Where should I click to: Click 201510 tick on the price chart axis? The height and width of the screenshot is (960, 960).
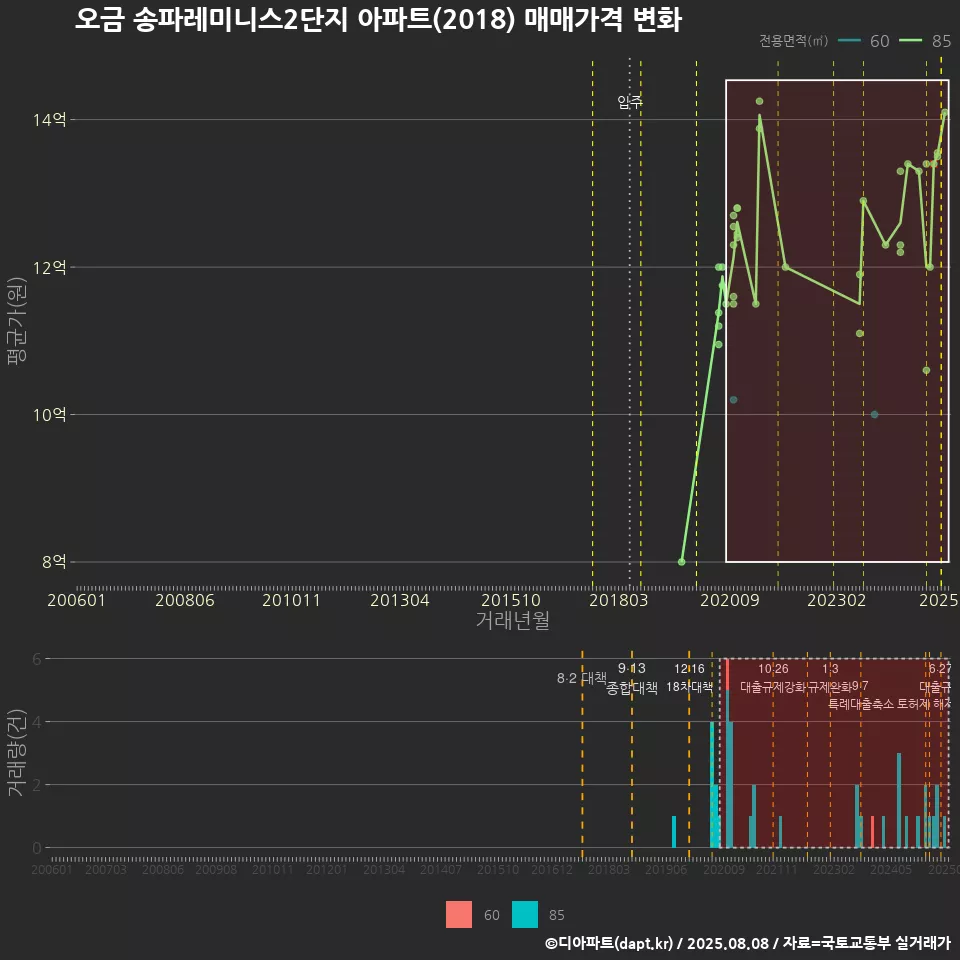tap(511, 600)
